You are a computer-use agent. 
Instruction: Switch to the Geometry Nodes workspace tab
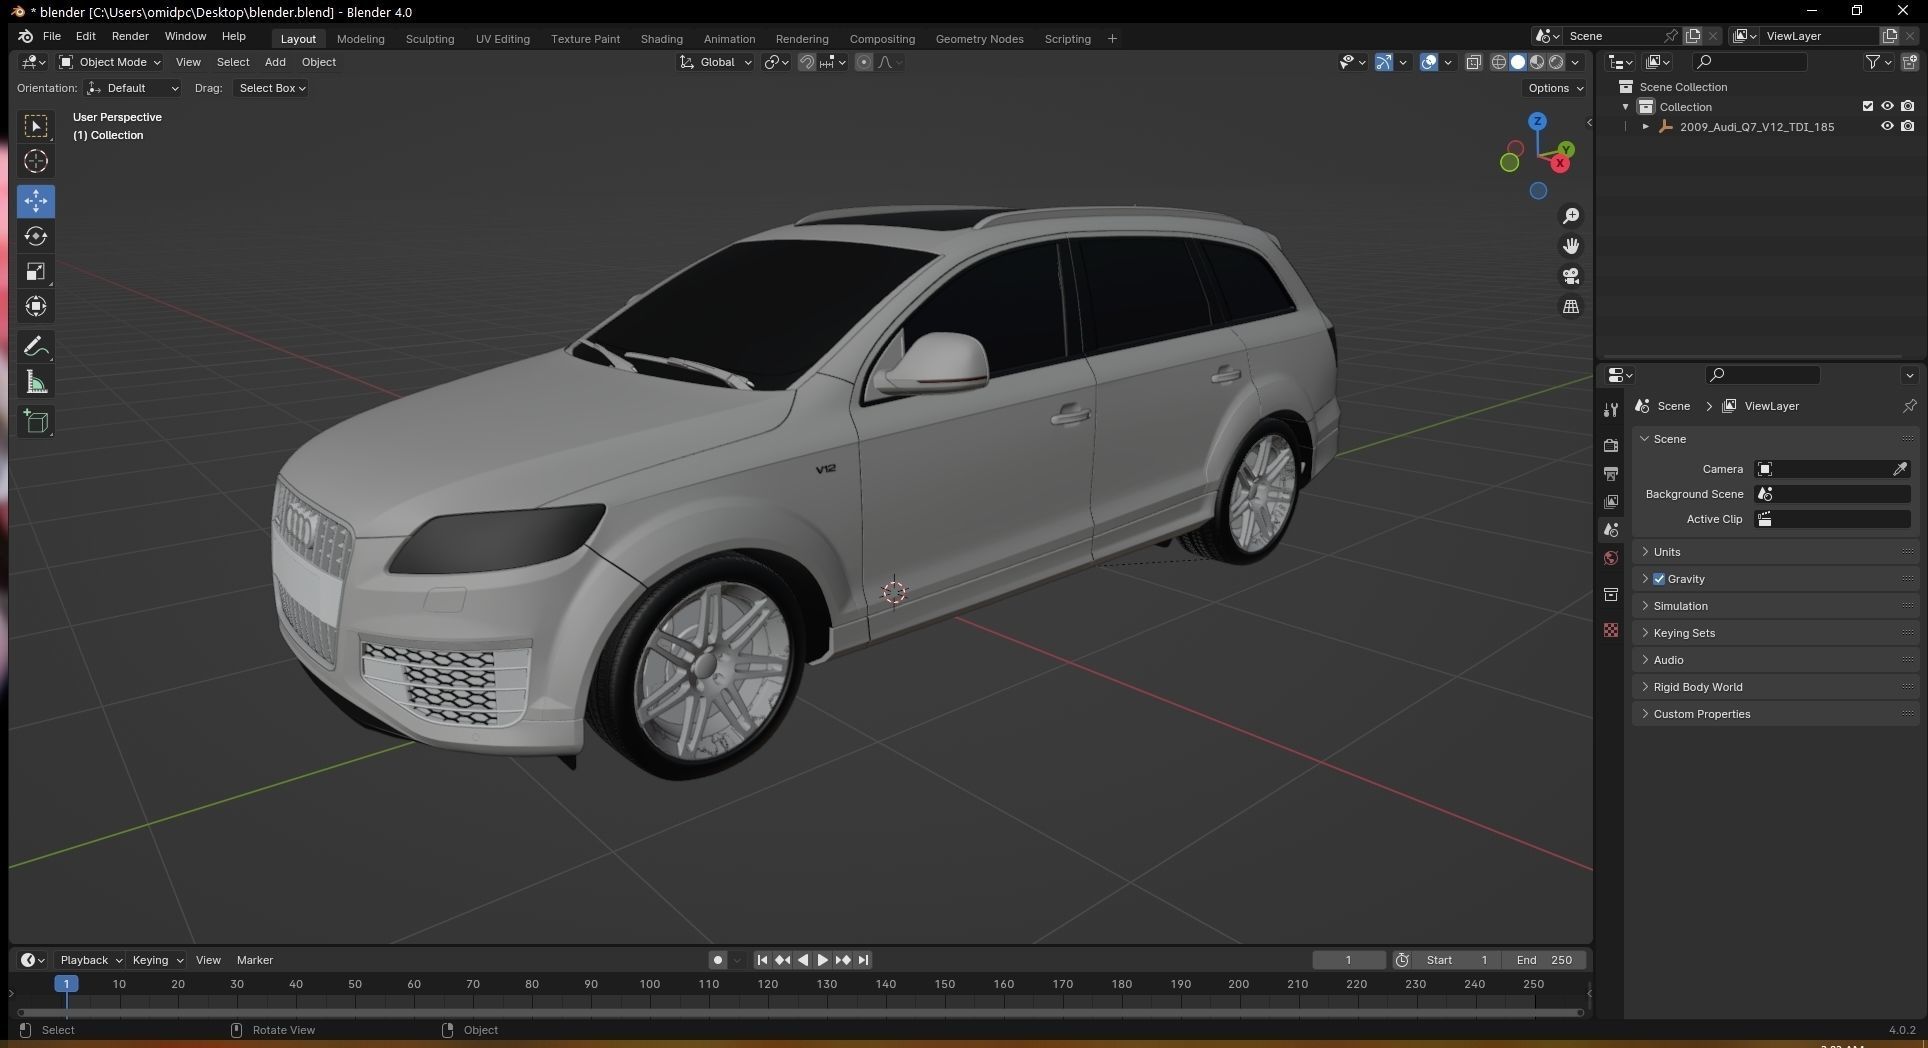click(979, 39)
